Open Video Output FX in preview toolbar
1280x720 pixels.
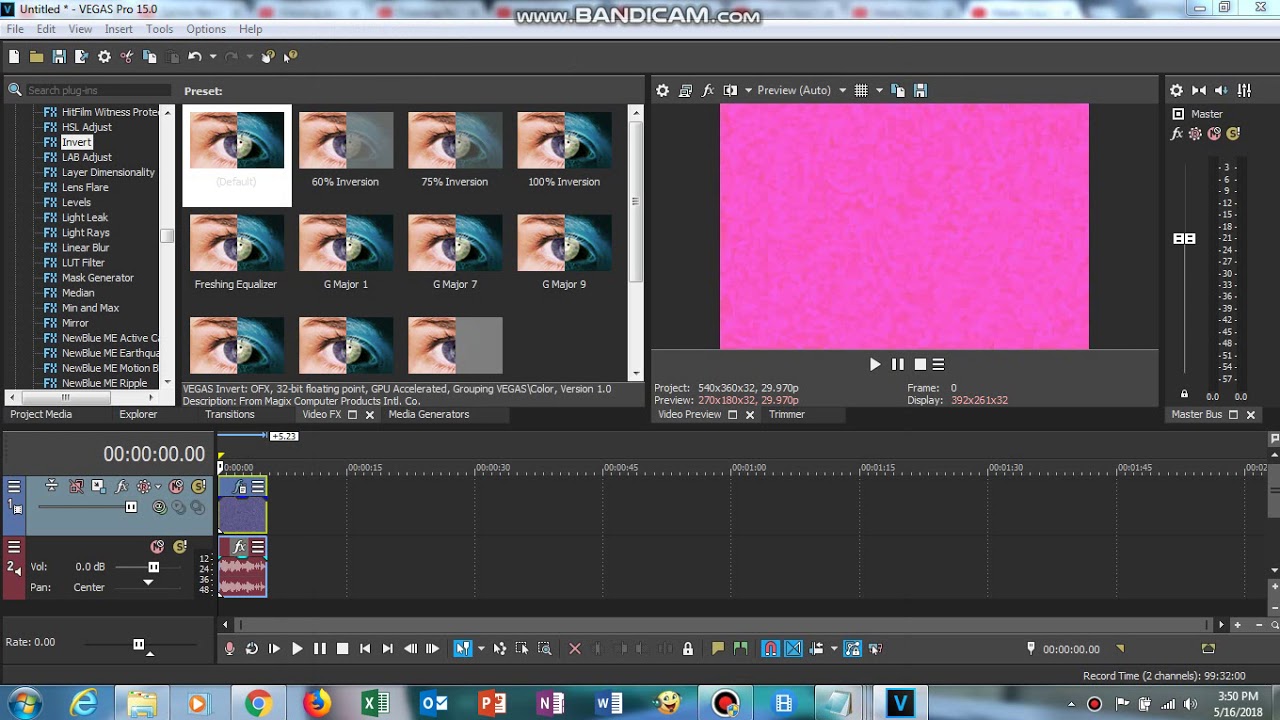708,90
